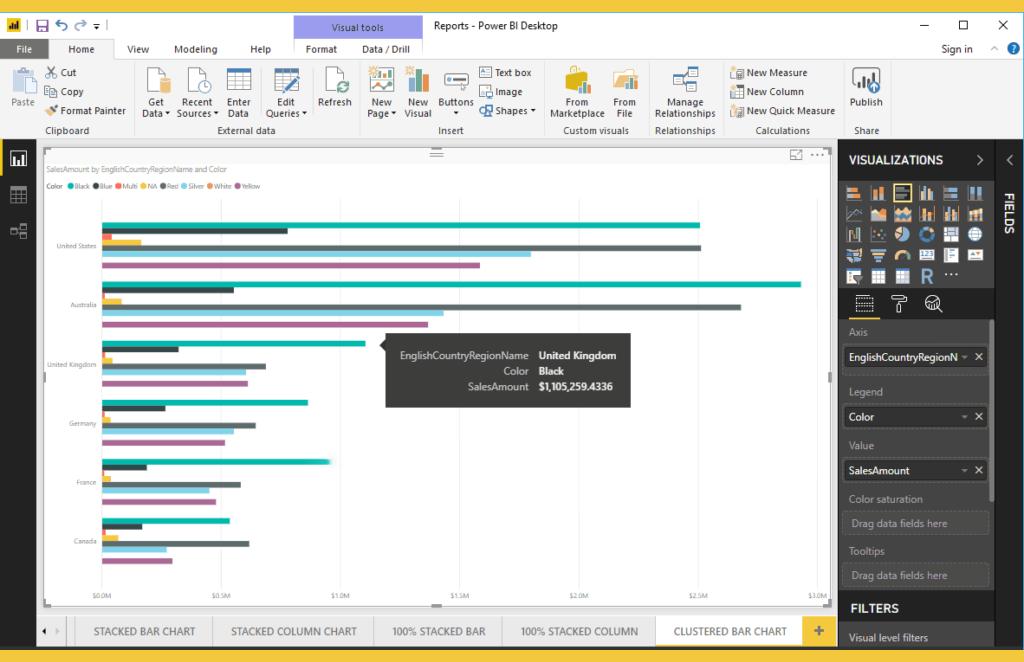Screen dimensions: 1024x662
Task: Open the EnglishCountryRegionName axis dropdown
Action: click(963, 356)
